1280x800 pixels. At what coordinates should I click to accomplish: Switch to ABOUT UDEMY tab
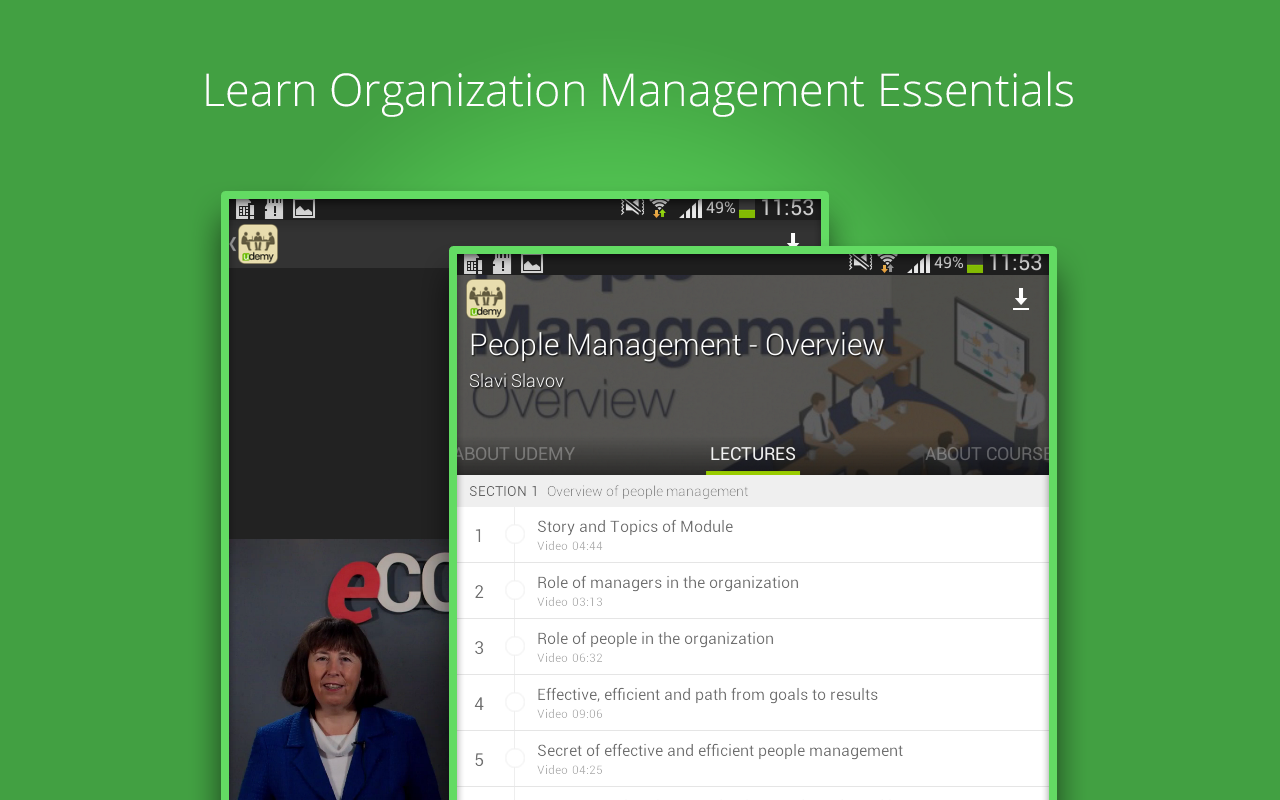(516, 454)
